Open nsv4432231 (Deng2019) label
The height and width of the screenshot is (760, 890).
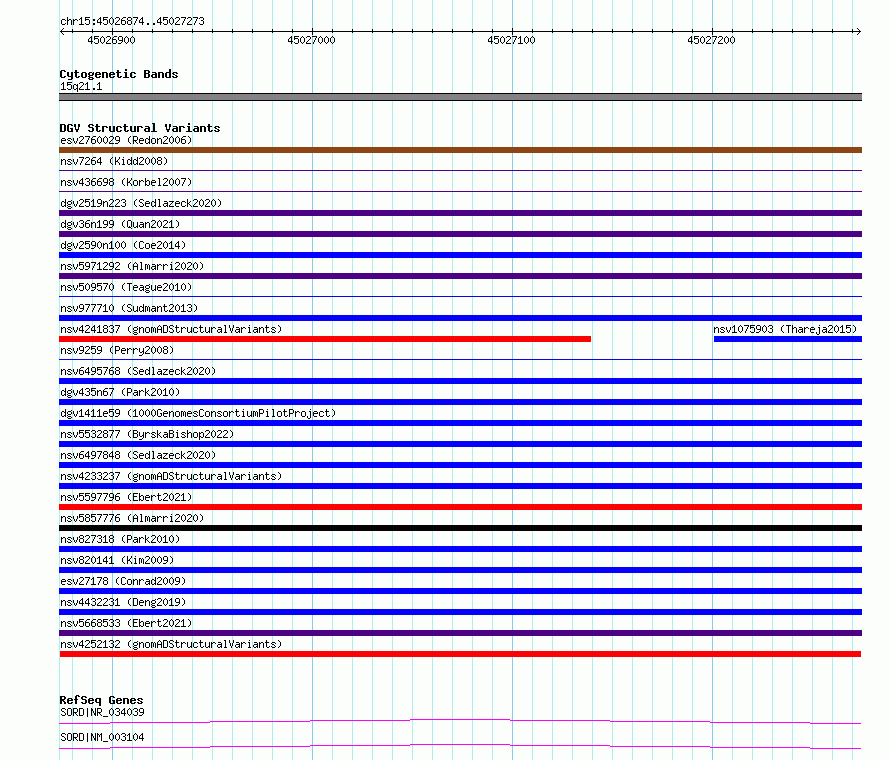pyautogui.click(x=123, y=602)
